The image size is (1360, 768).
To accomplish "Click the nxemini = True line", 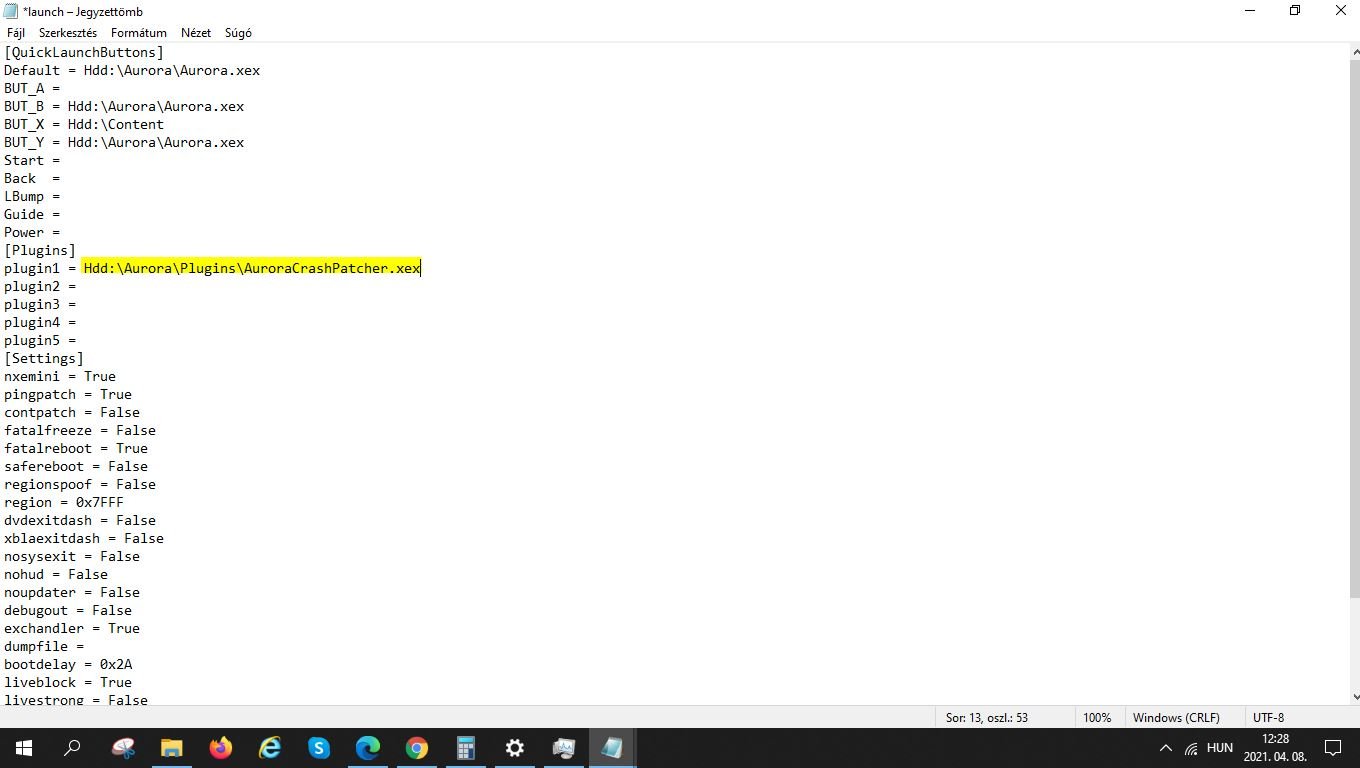I will pyautogui.click(x=60, y=376).
